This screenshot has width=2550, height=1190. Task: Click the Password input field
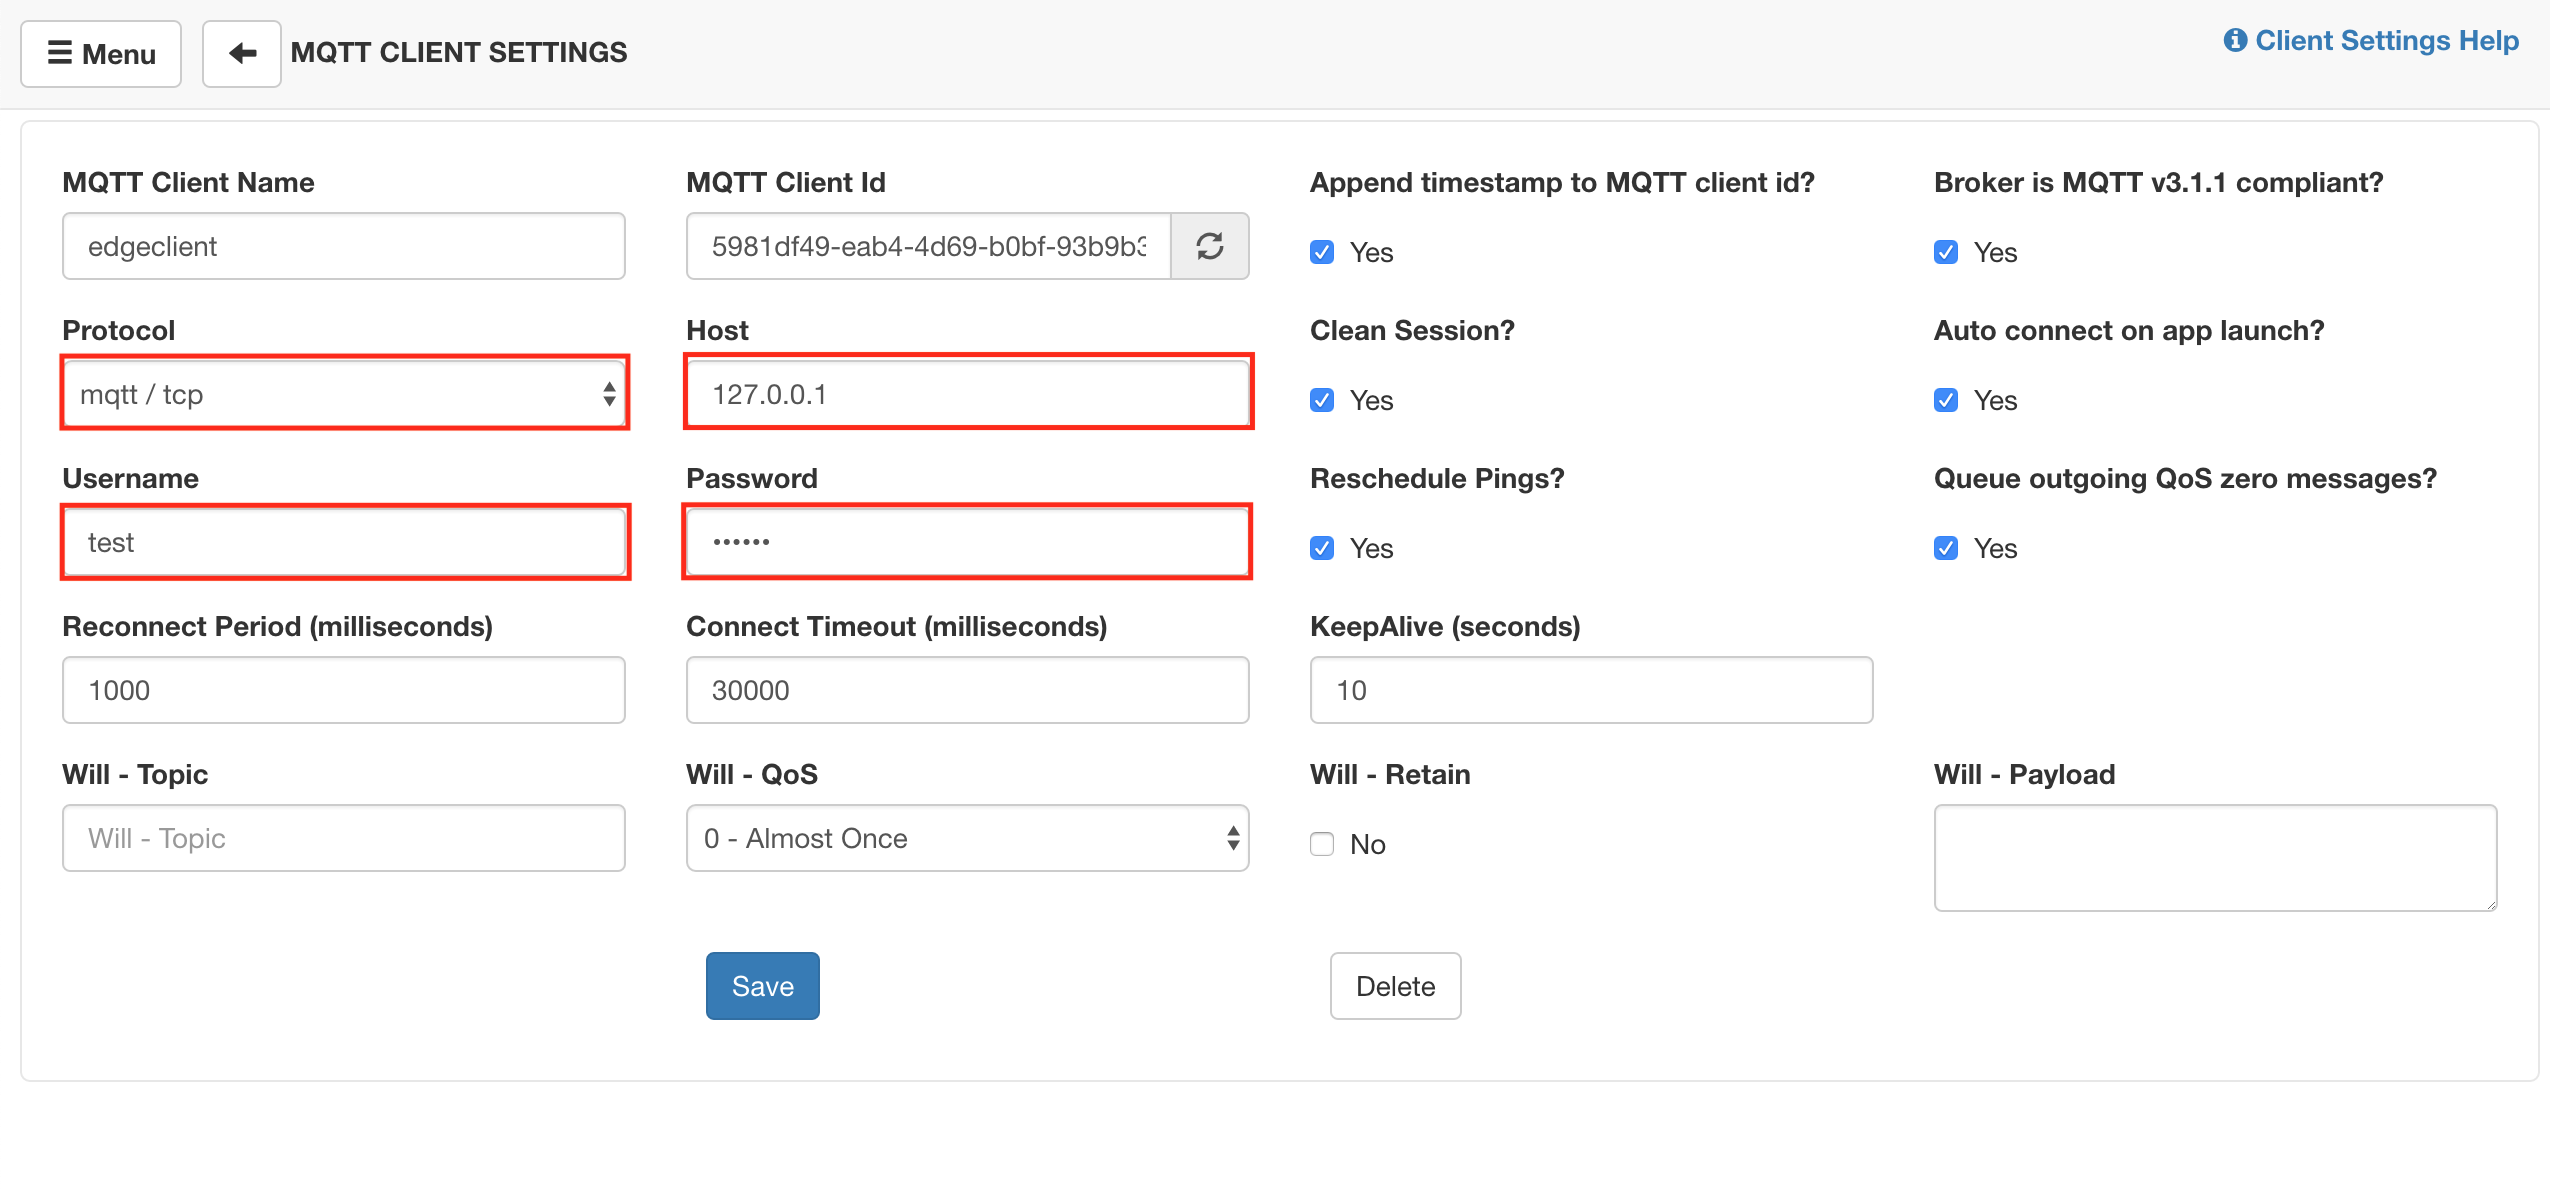[x=968, y=542]
